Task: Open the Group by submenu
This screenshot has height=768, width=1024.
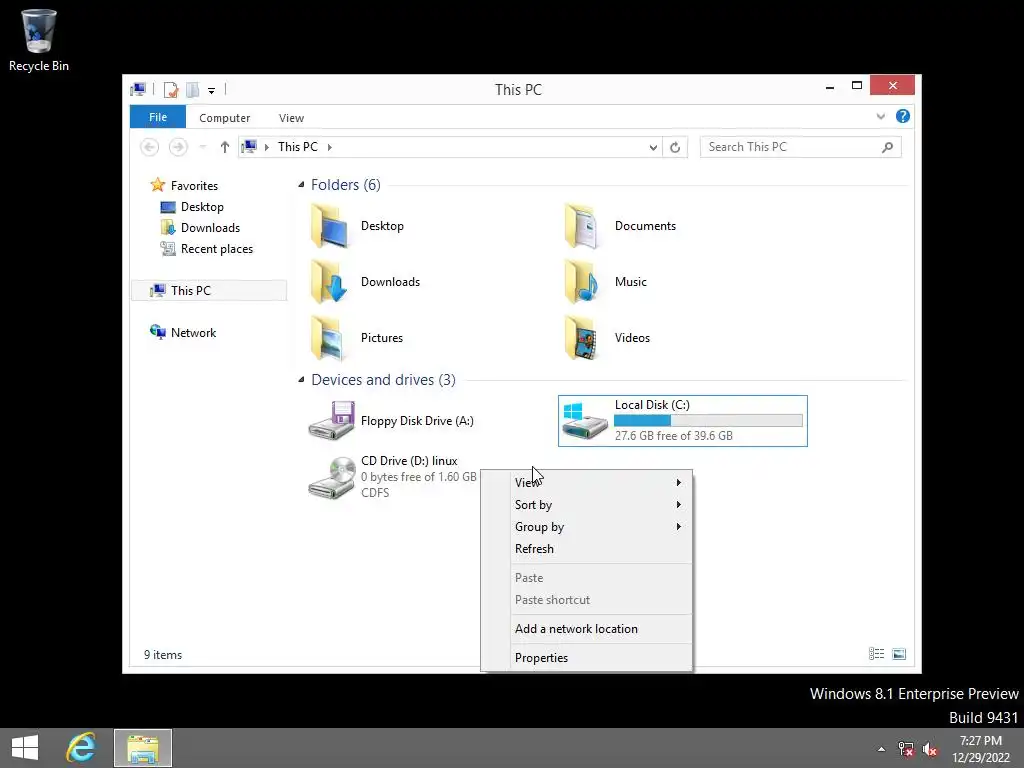Action: [586, 527]
